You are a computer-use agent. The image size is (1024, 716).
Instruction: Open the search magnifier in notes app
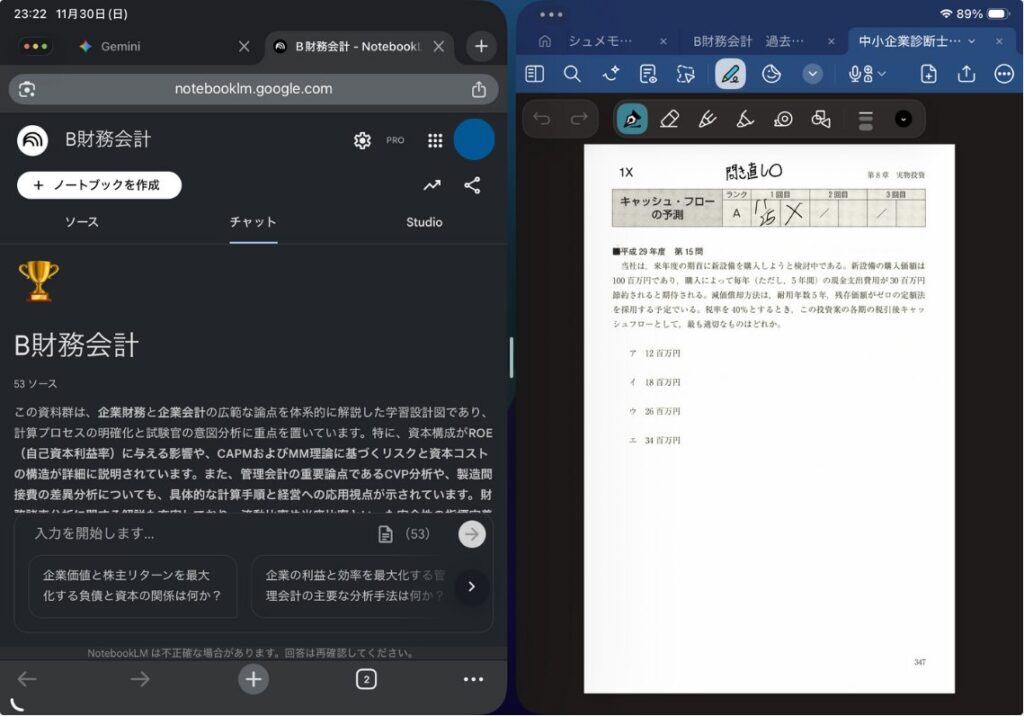(x=572, y=74)
